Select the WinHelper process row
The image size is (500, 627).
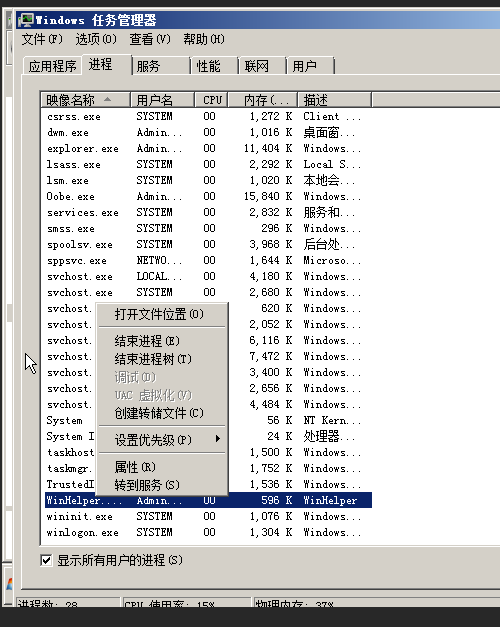(x=208, y=500)
